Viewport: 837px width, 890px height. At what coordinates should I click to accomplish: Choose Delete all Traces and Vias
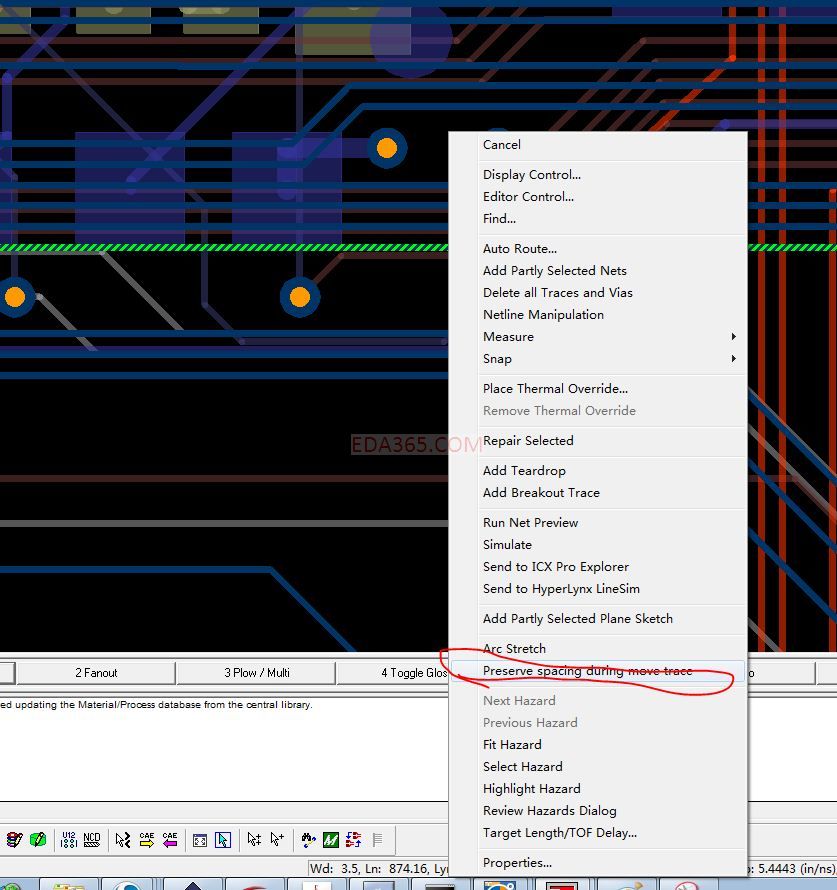pyautogui.click(x=557, y=293)
